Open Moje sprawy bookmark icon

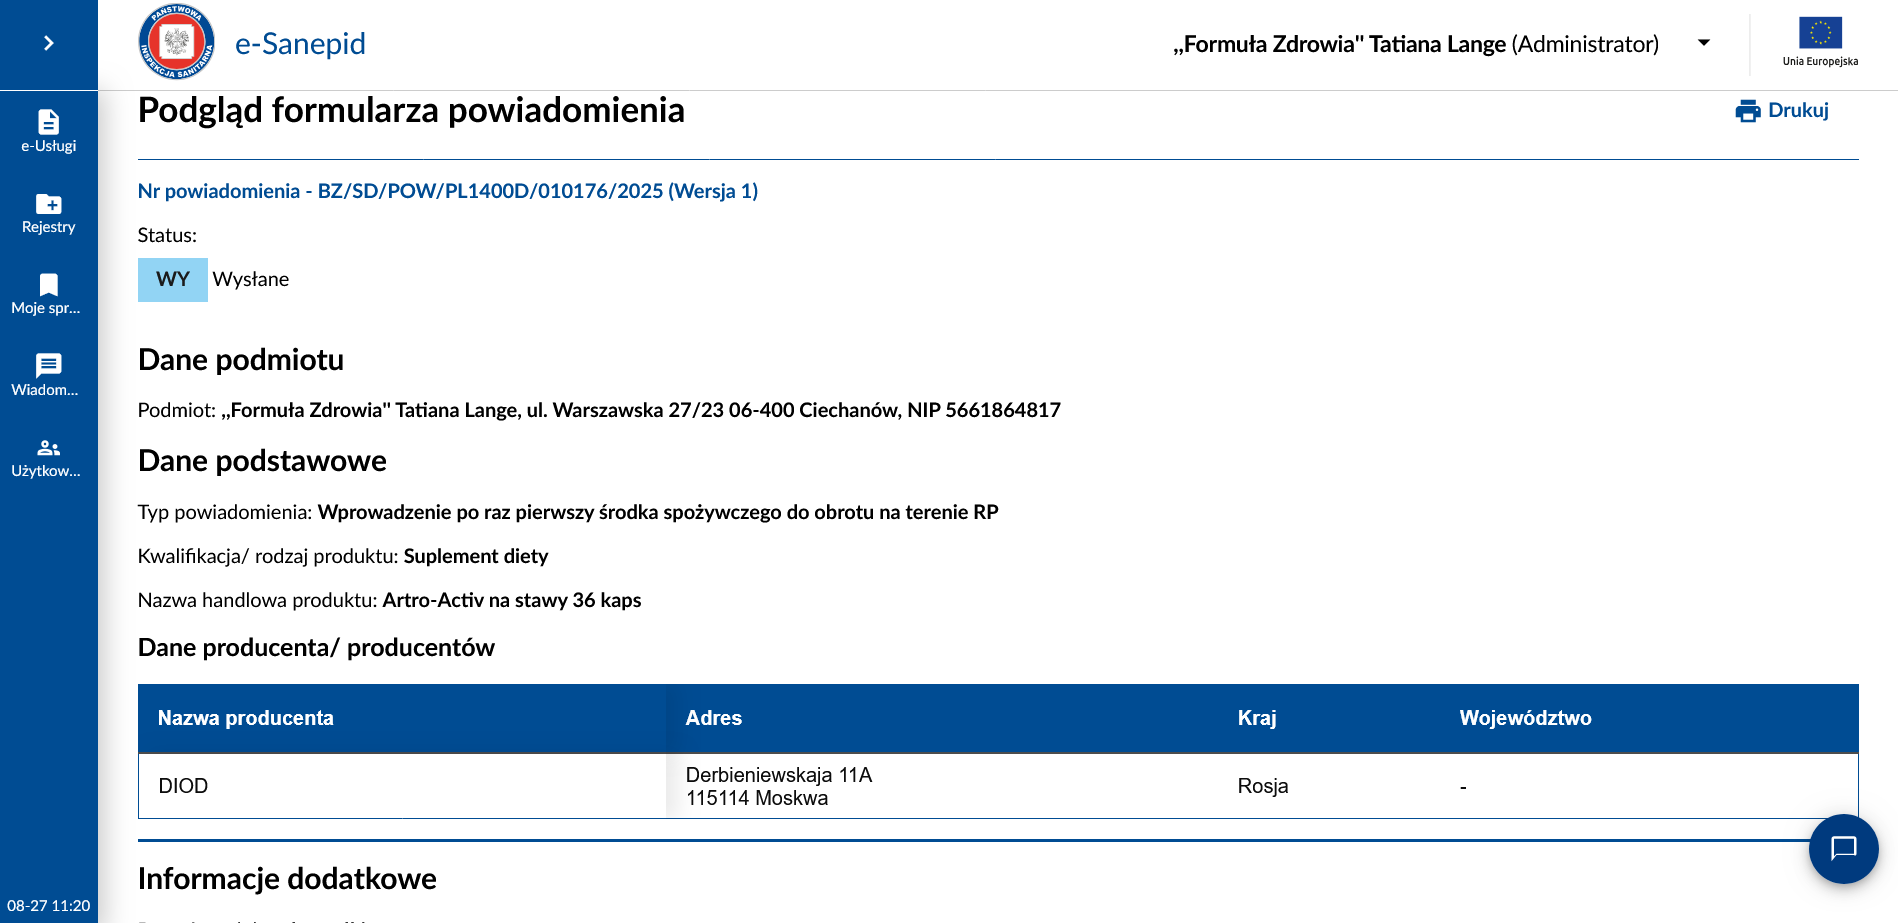click(48, 285)
